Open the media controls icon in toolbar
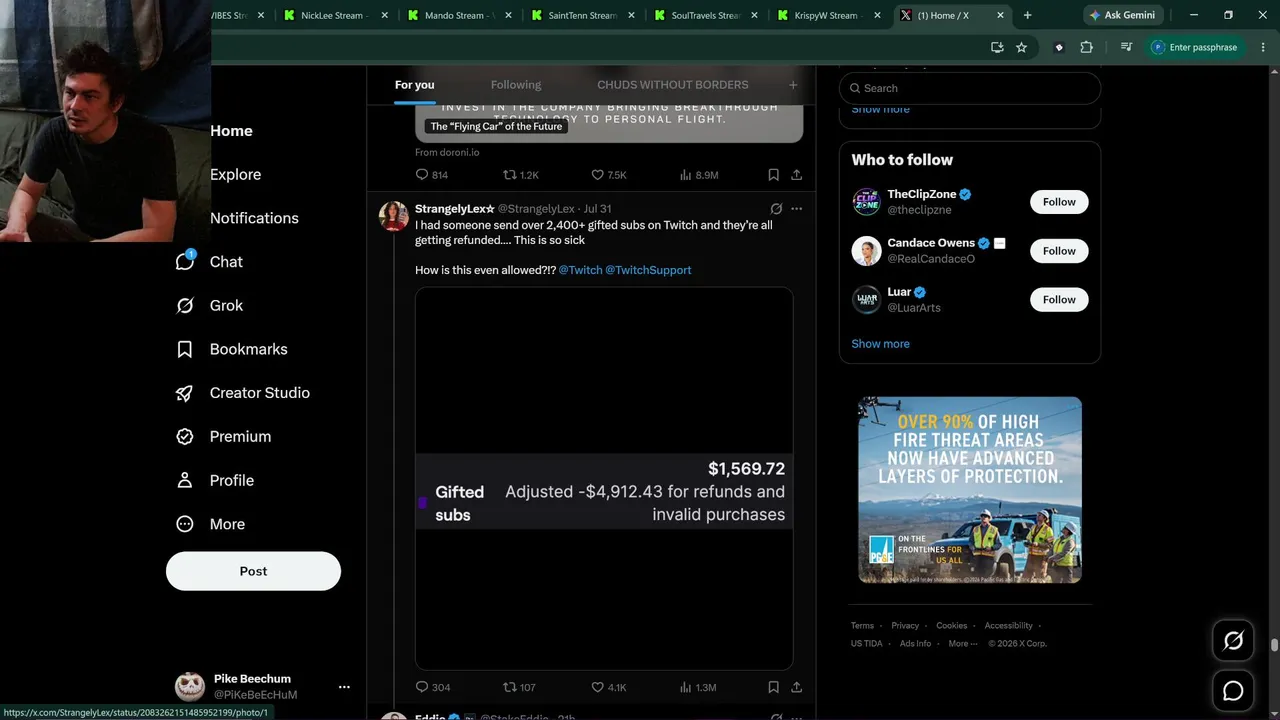 [1126, 47]
